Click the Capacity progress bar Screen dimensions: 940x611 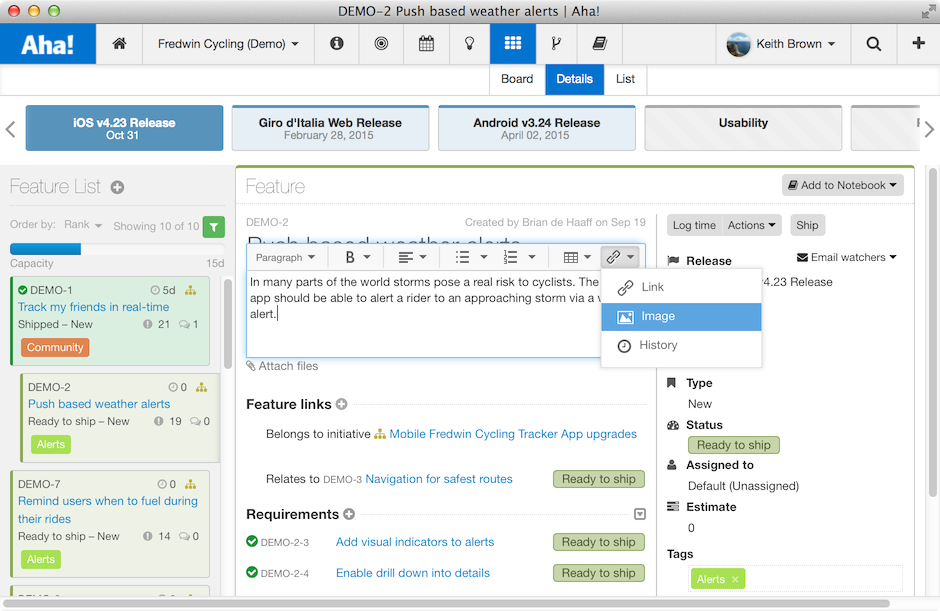pyautogui.click(x=117, y=249)
